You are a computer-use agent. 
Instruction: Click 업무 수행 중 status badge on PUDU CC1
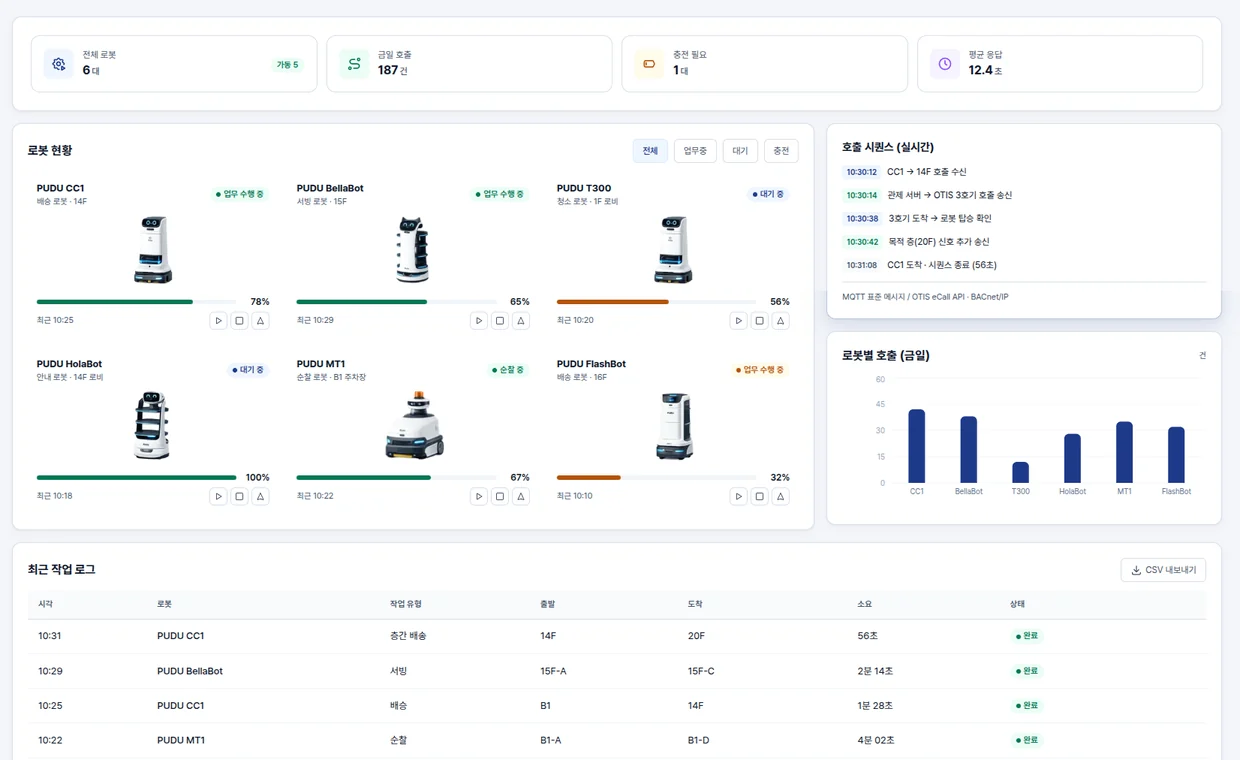[x=240, y=194]
